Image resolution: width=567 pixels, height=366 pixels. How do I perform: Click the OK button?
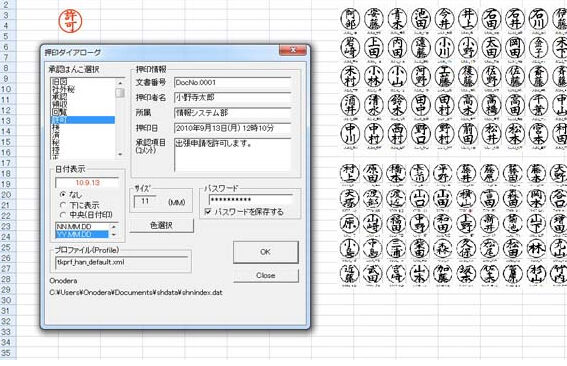[266, 252]
